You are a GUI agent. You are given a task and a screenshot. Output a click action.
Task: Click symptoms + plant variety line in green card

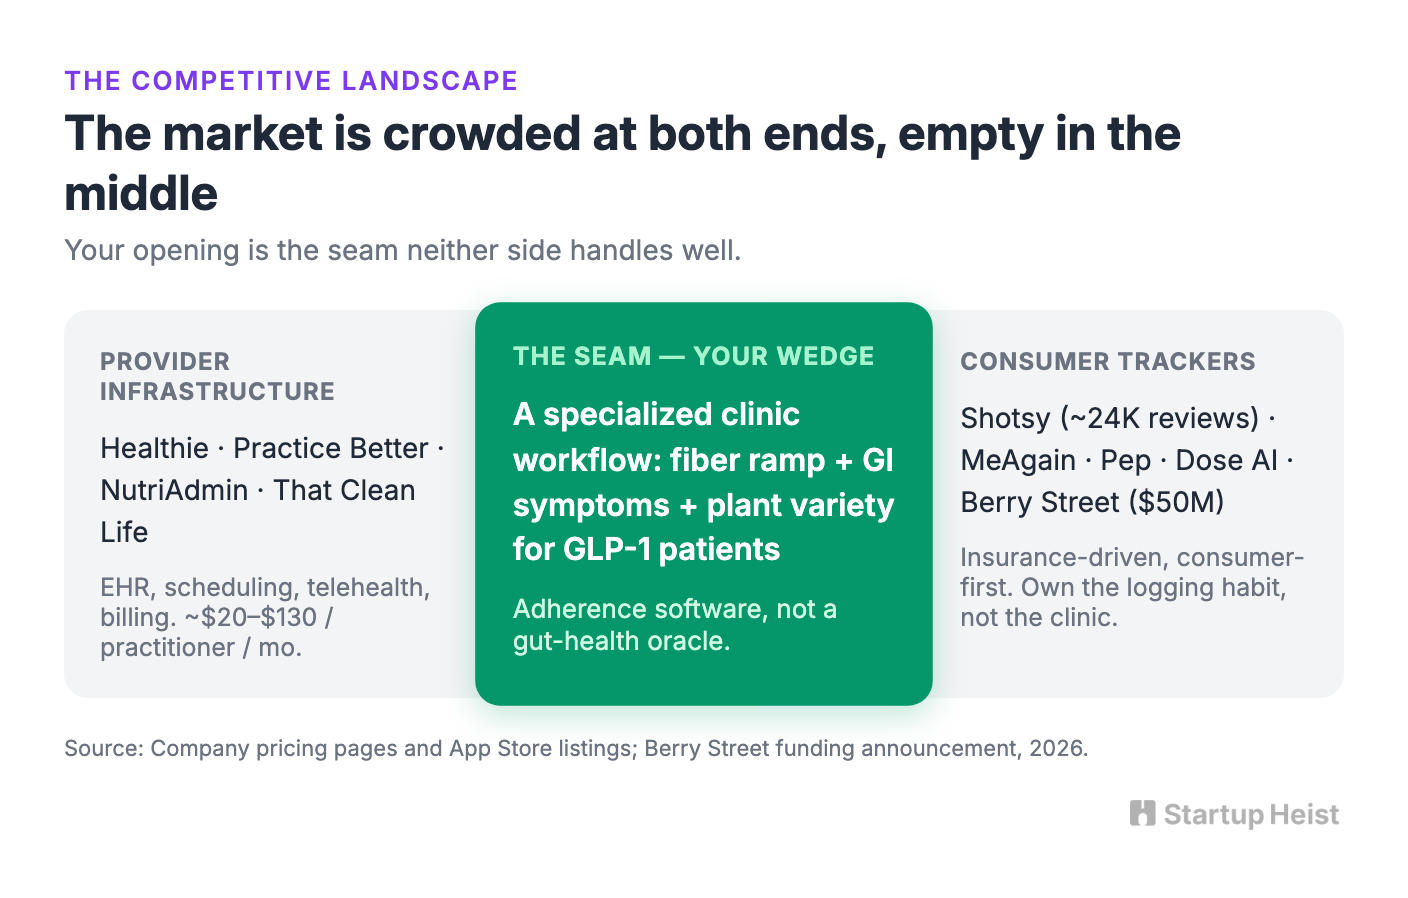tap(703, 505)
